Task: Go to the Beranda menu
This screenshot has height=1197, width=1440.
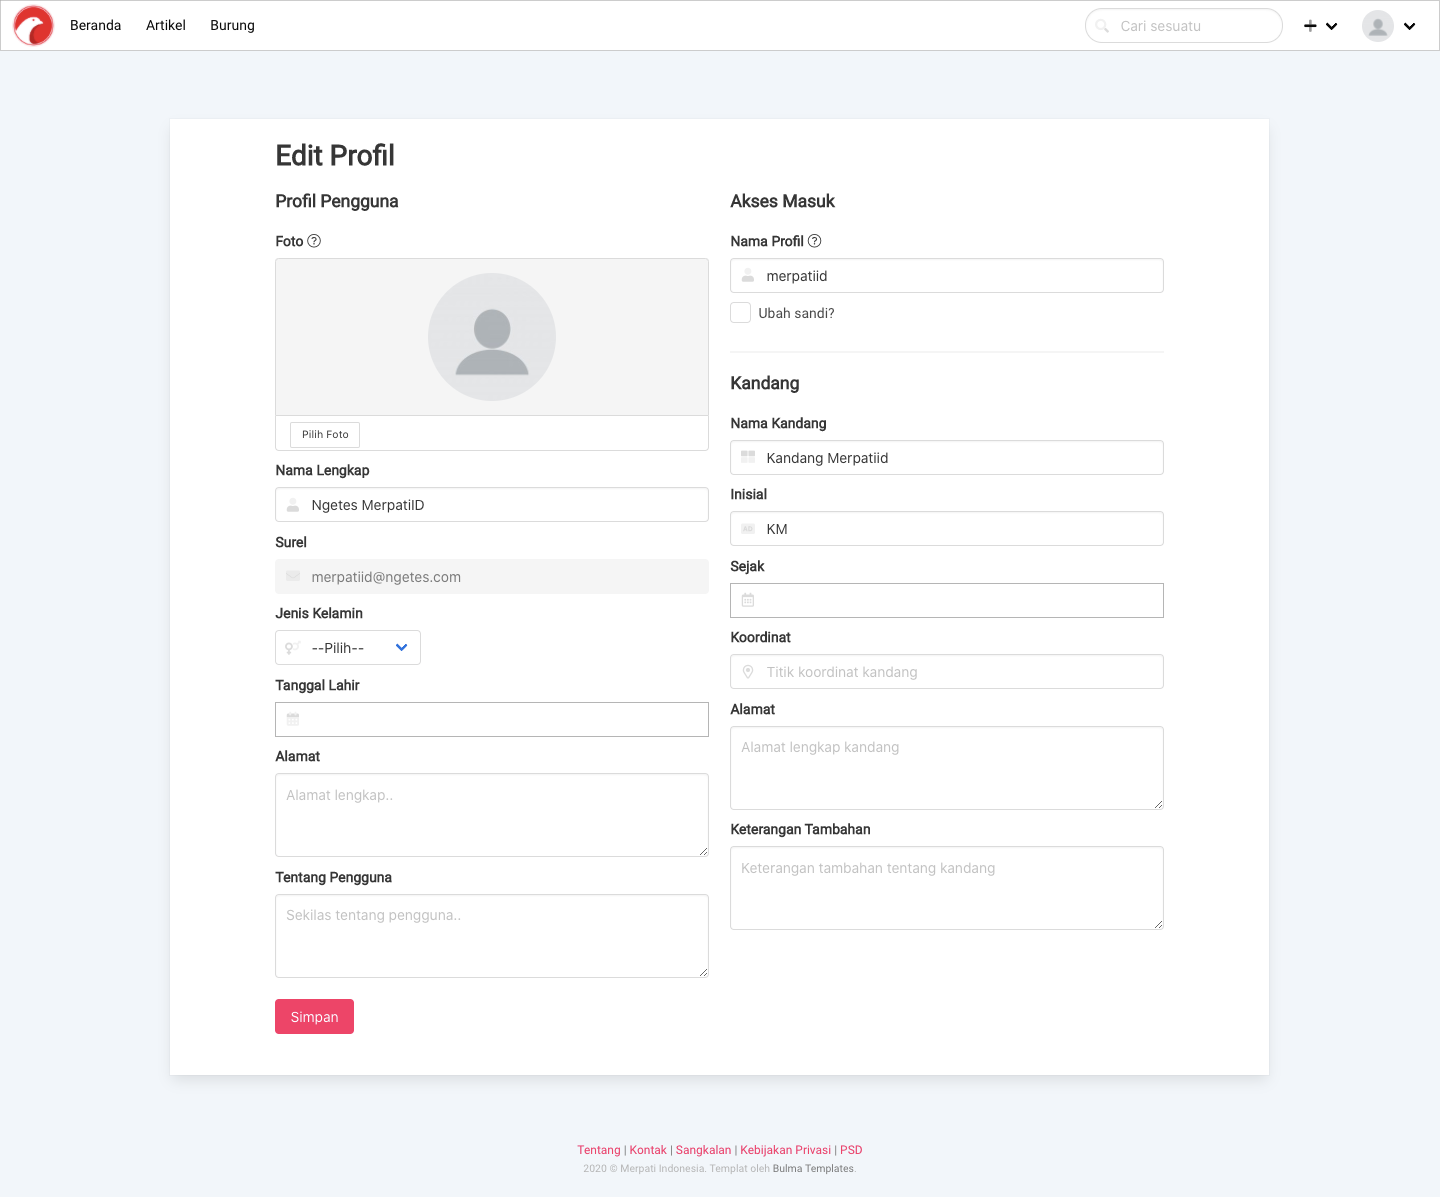Action: point(95,26)
